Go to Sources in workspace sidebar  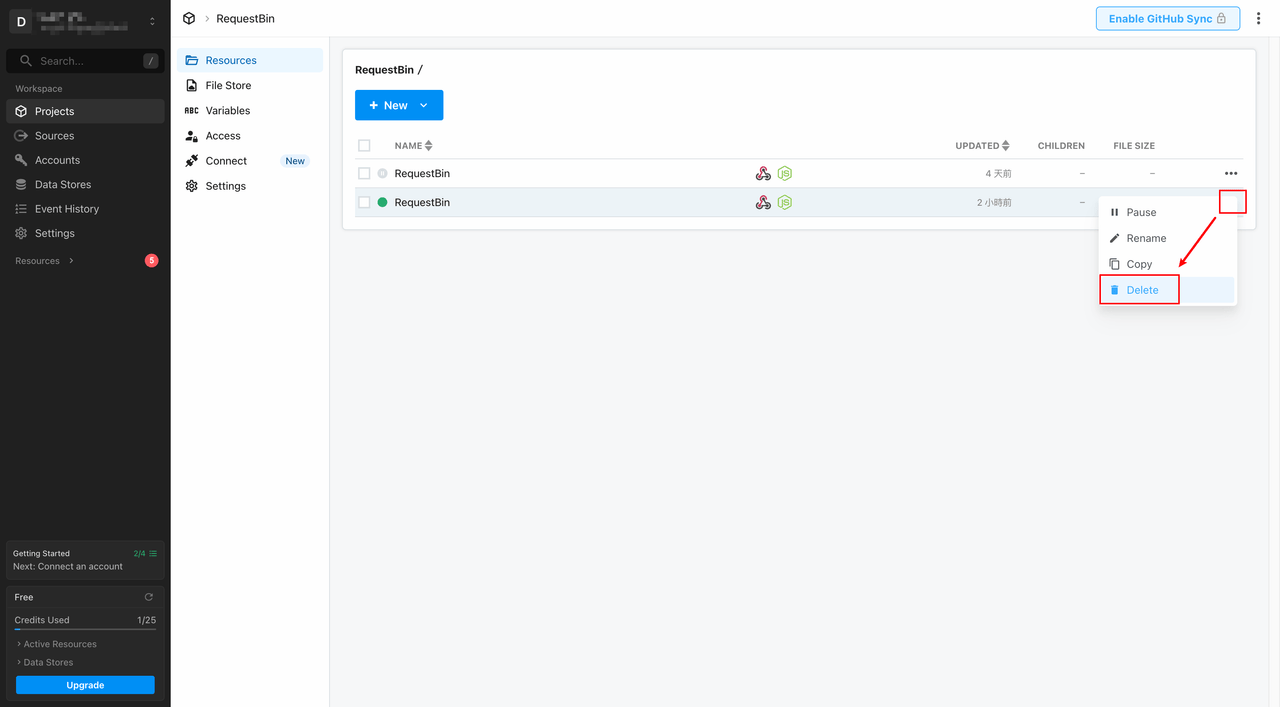pyautogui.click(x=85, y=136)
